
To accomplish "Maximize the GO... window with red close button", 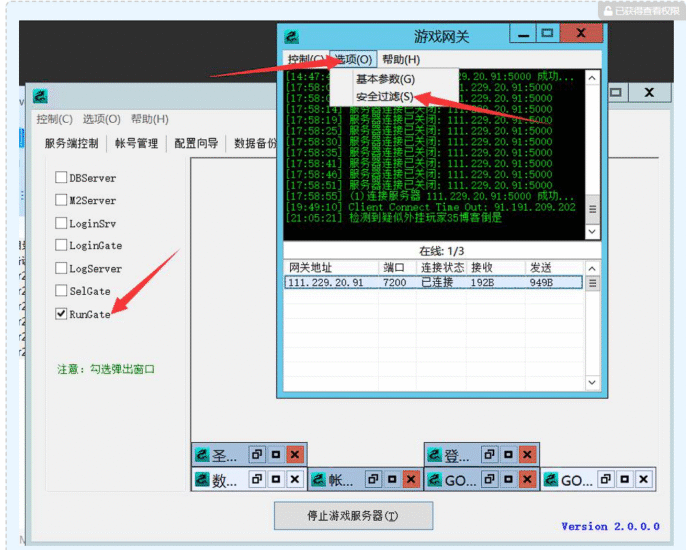I will (508, 480).
